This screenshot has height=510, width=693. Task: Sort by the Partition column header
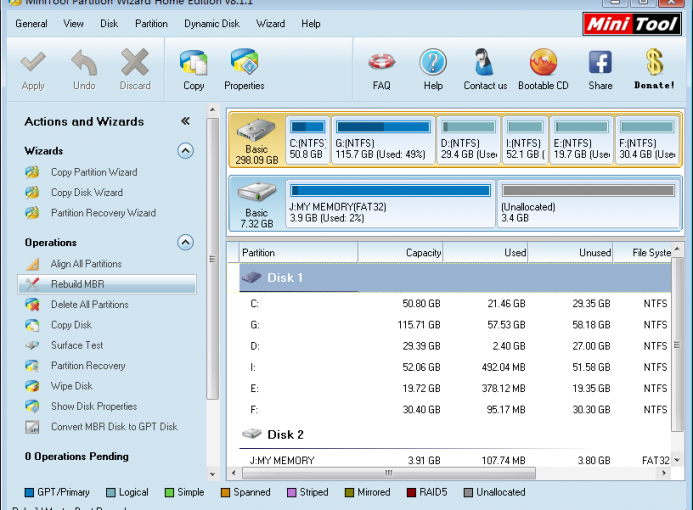point(298,253)
